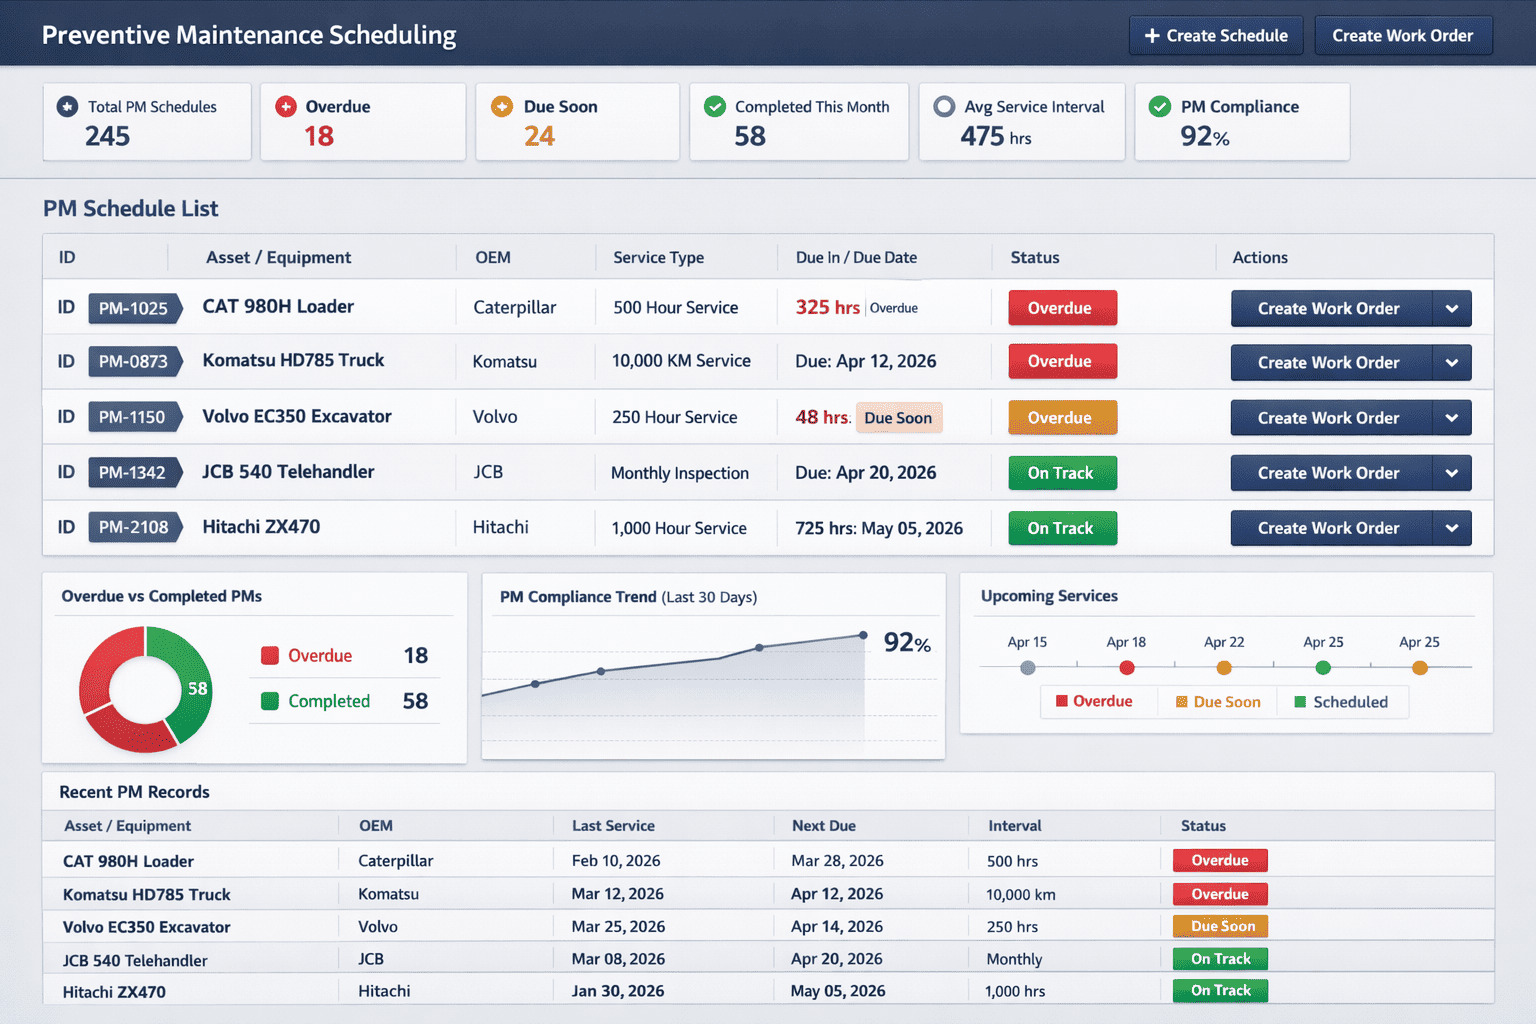Select the Due Soon status badge for Volvo EC350
The height and width of the screenshot is (1024, 1536).
(x=1220, y=926)
